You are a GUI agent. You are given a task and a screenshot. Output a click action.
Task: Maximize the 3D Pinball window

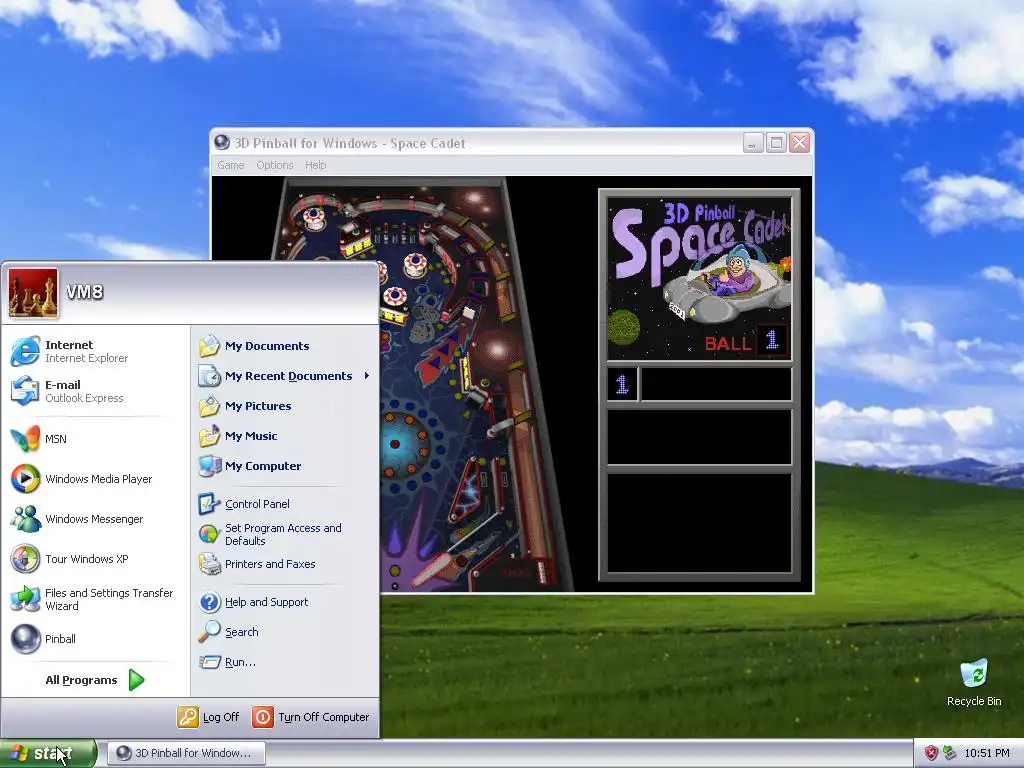coord(776,142)
